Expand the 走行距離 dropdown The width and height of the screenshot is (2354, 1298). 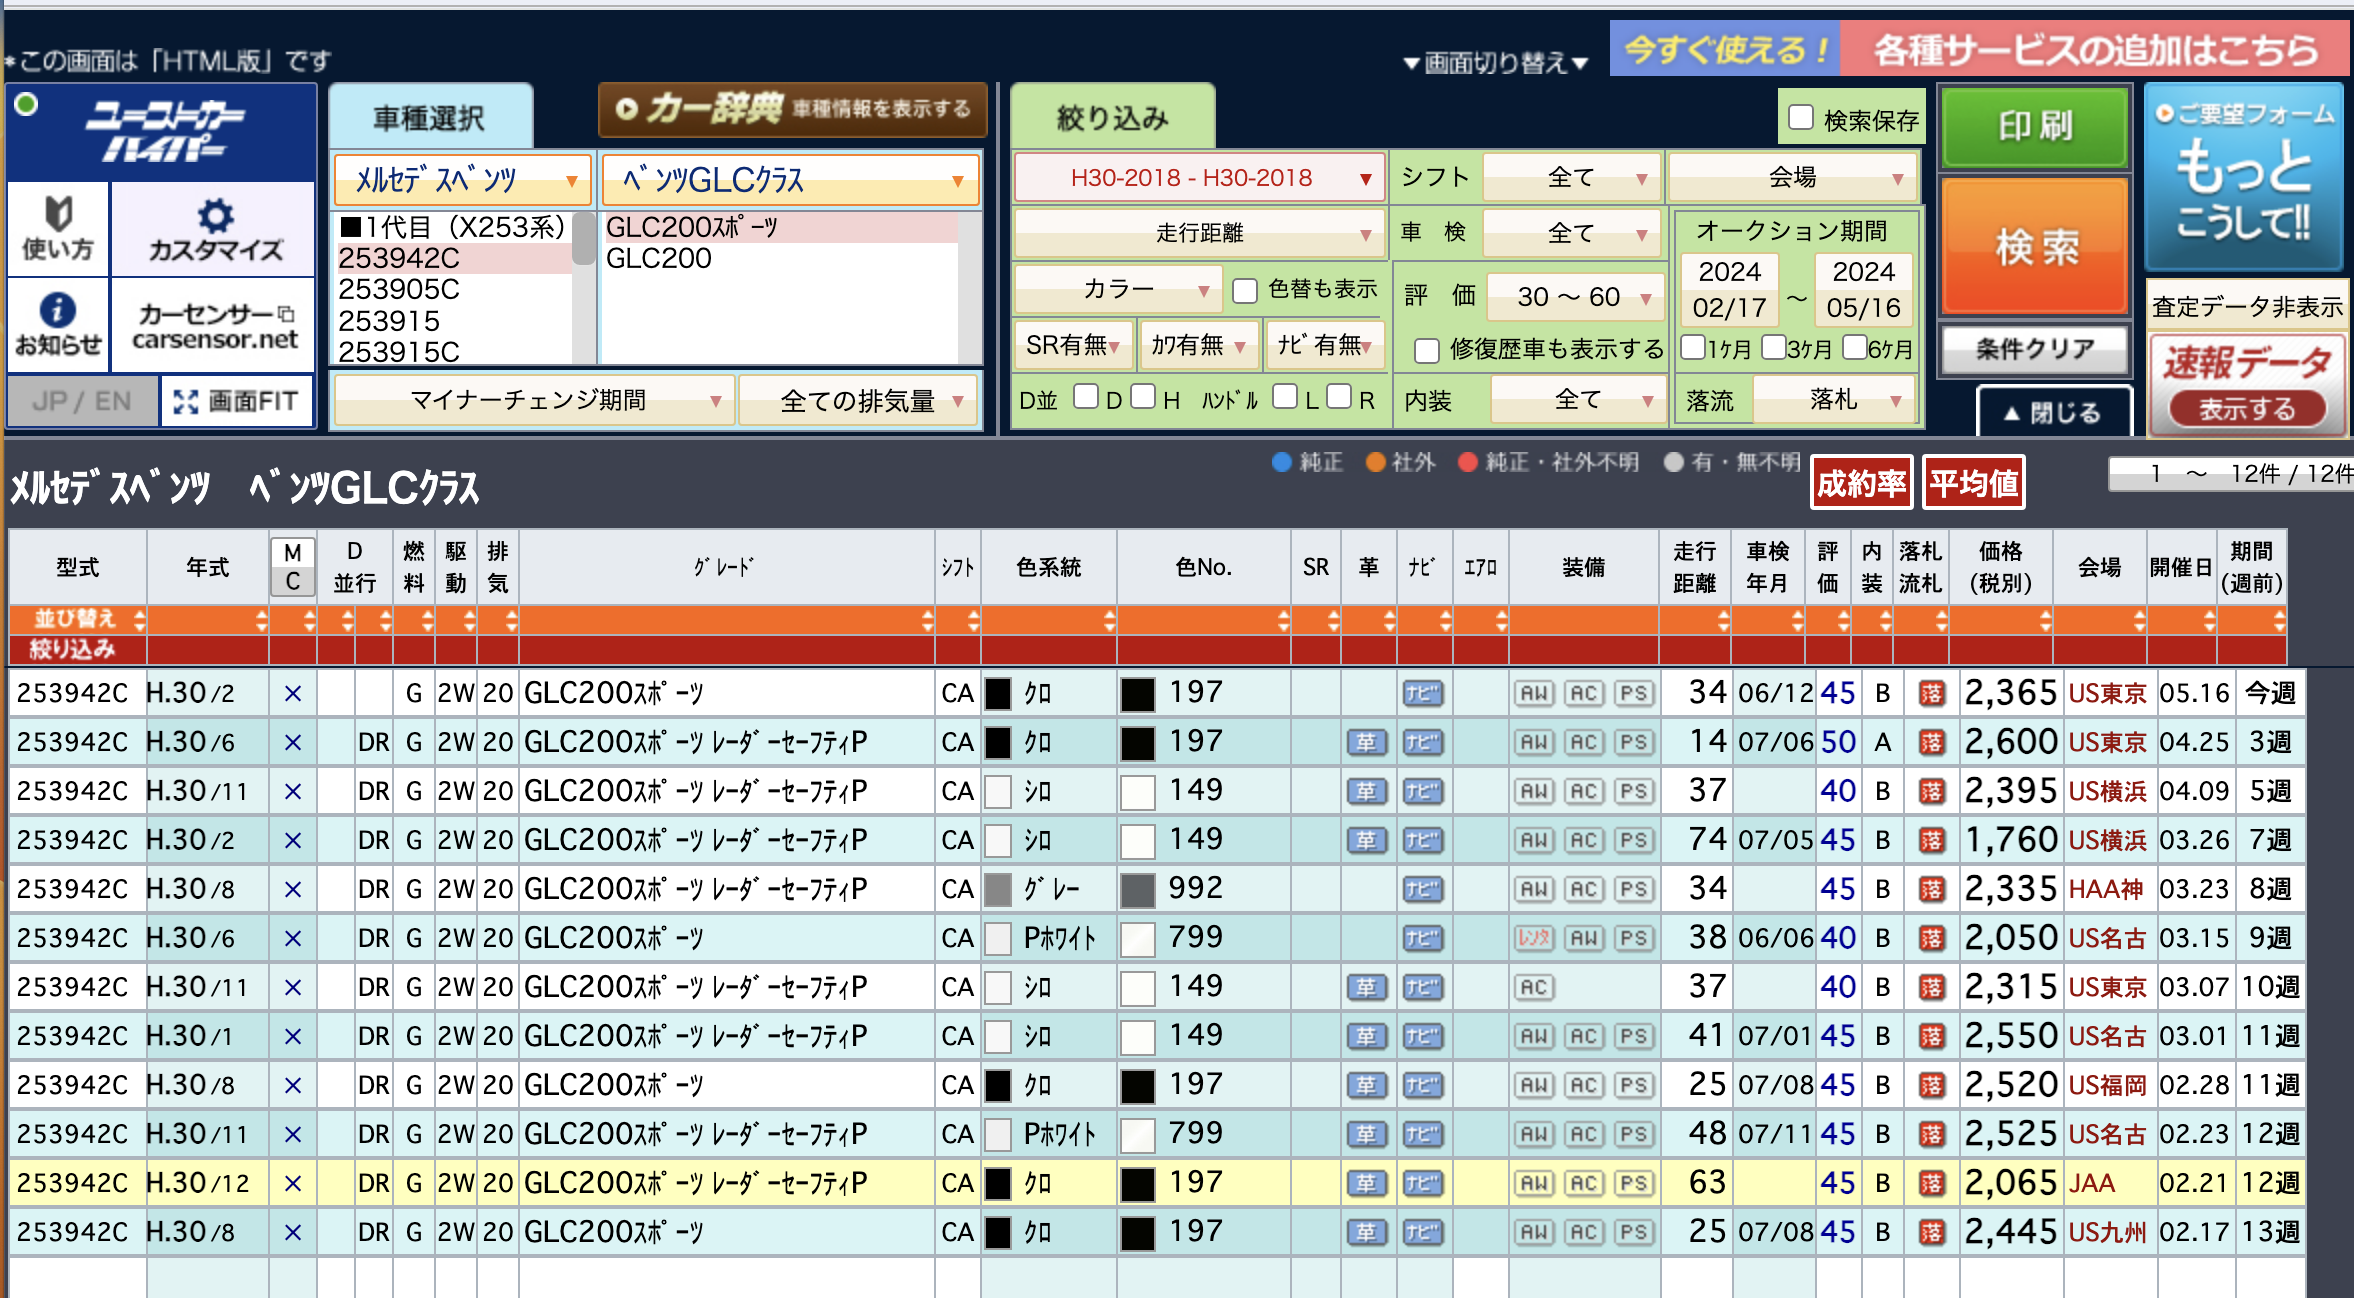tap(1199, 233)
